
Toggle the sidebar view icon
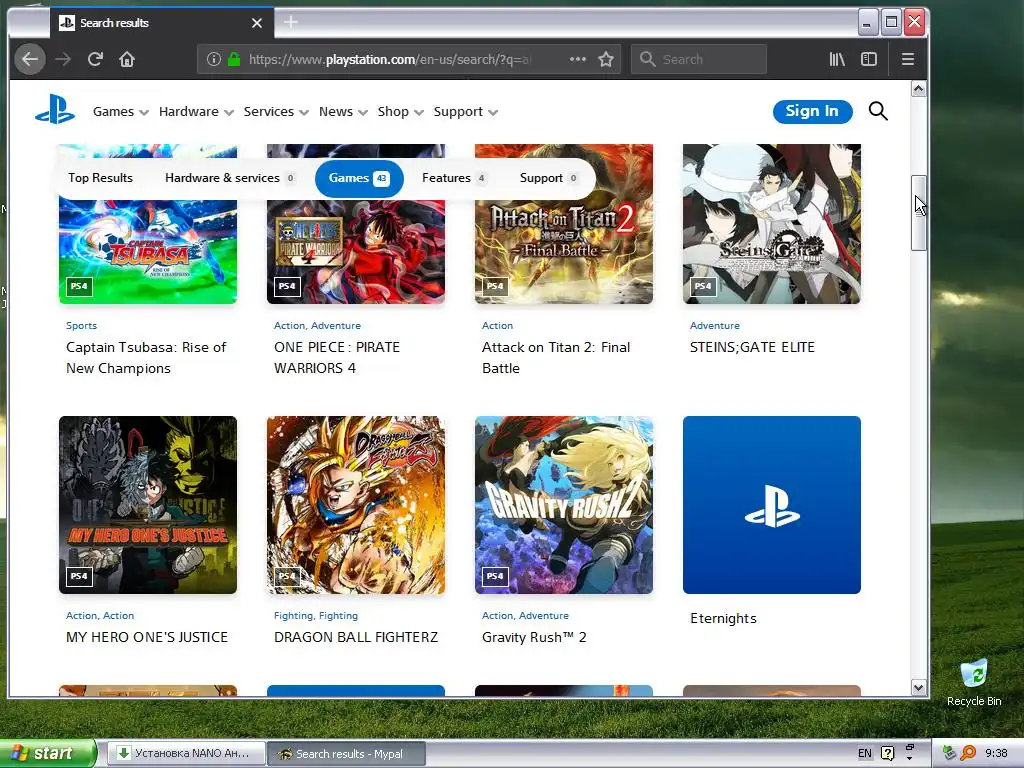pos(869,59)
